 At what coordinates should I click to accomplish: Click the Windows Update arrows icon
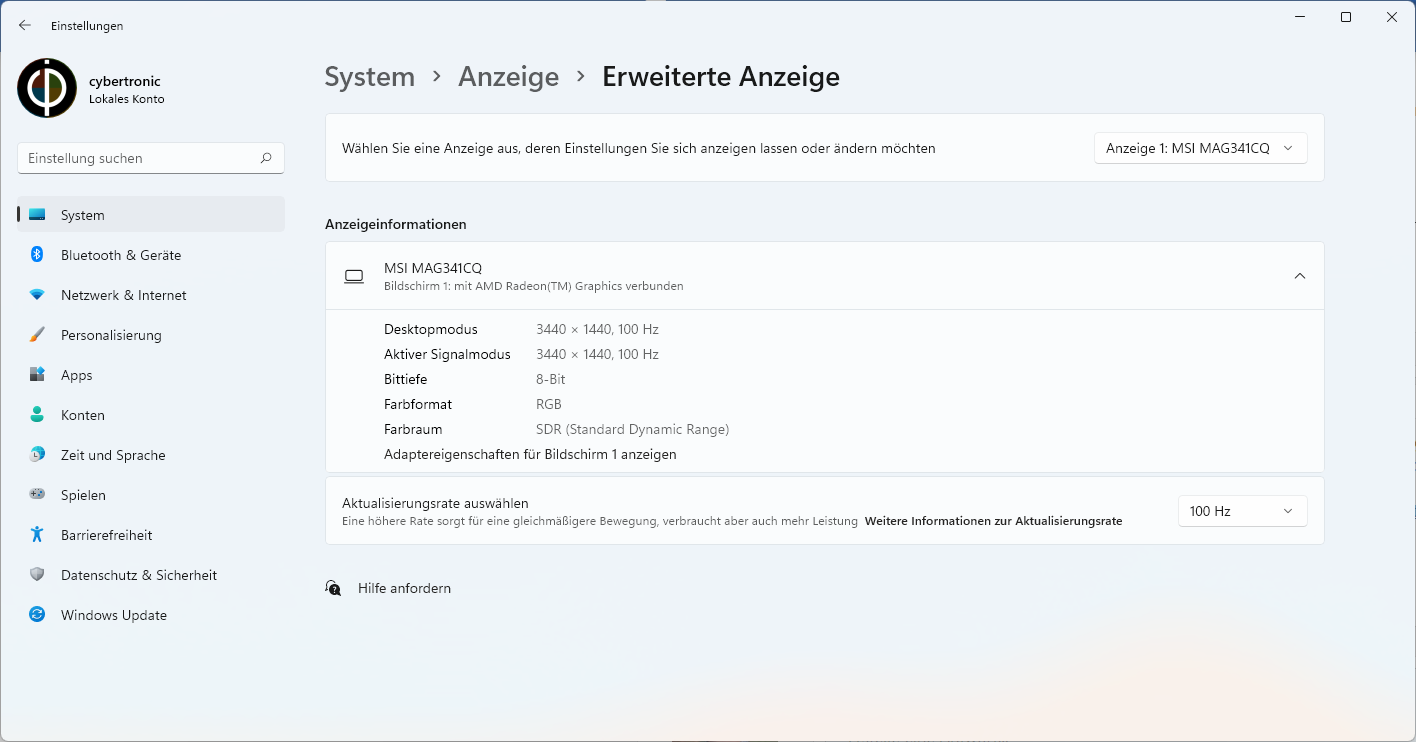(37, 615)
